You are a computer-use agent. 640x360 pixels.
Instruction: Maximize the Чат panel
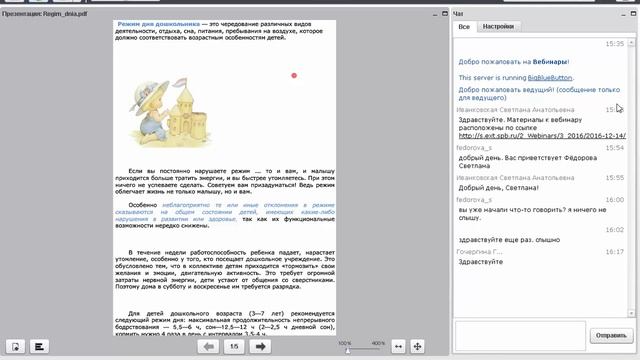pos(633,13)
